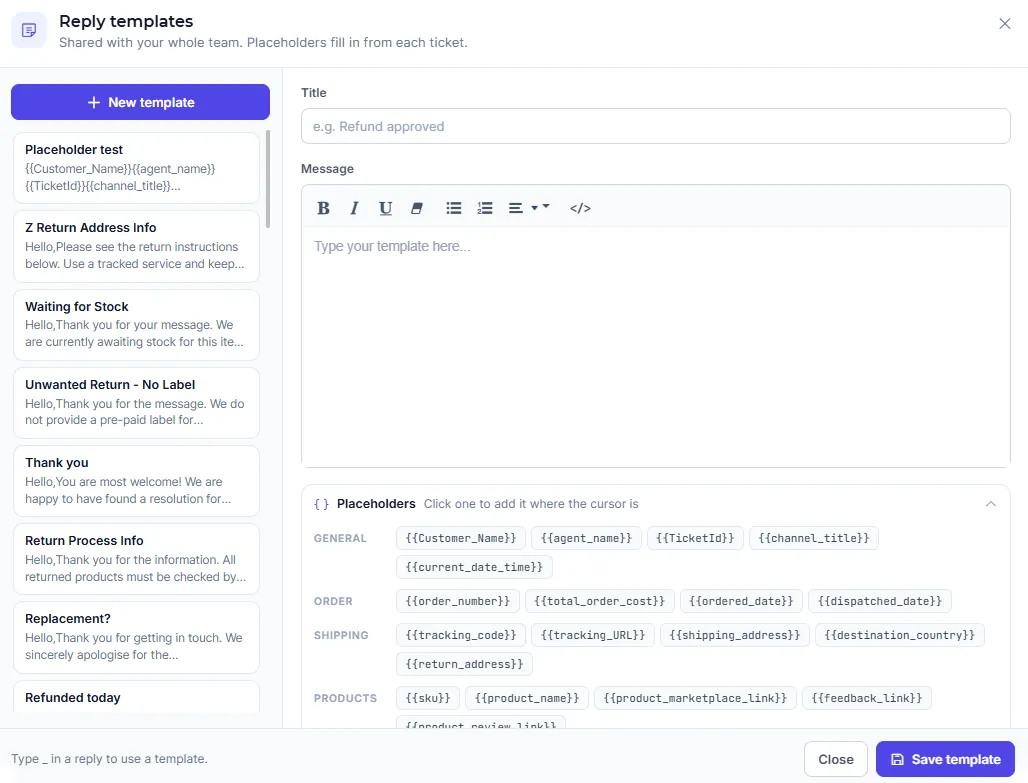The image size is (1028, 783).
Task: Insert the {{product_name}} placeholder
Action: [x=527, y=698]
